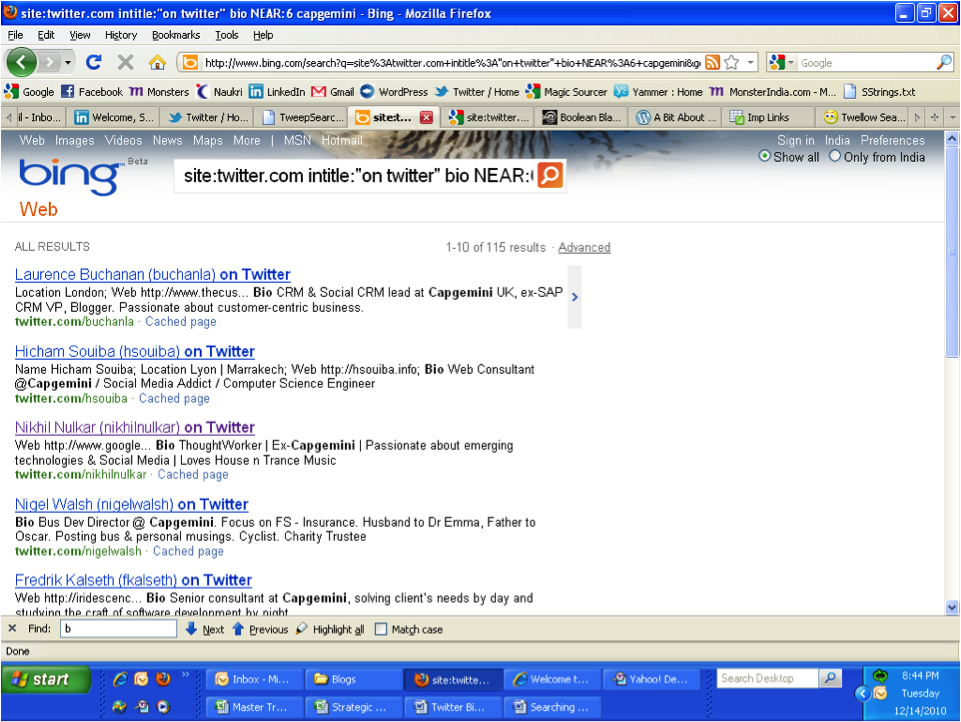Open the Facebook bookmark
This screenshot has height=722, width=961.
click(92, 92)
